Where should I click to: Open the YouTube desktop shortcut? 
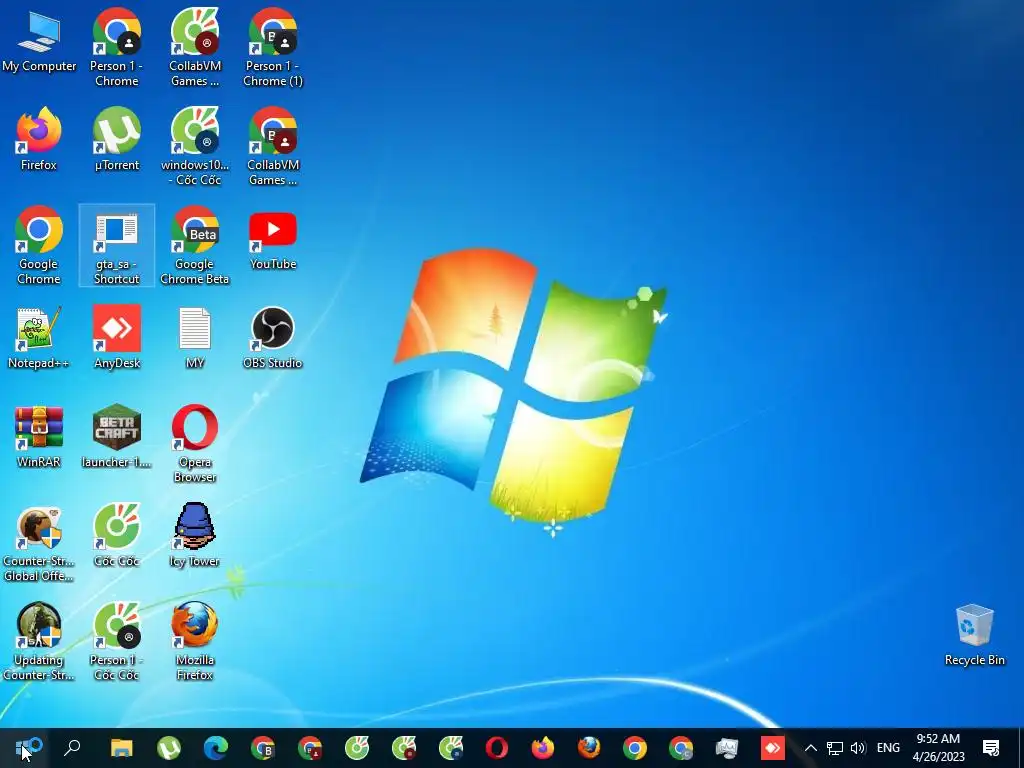coord(273,240)
